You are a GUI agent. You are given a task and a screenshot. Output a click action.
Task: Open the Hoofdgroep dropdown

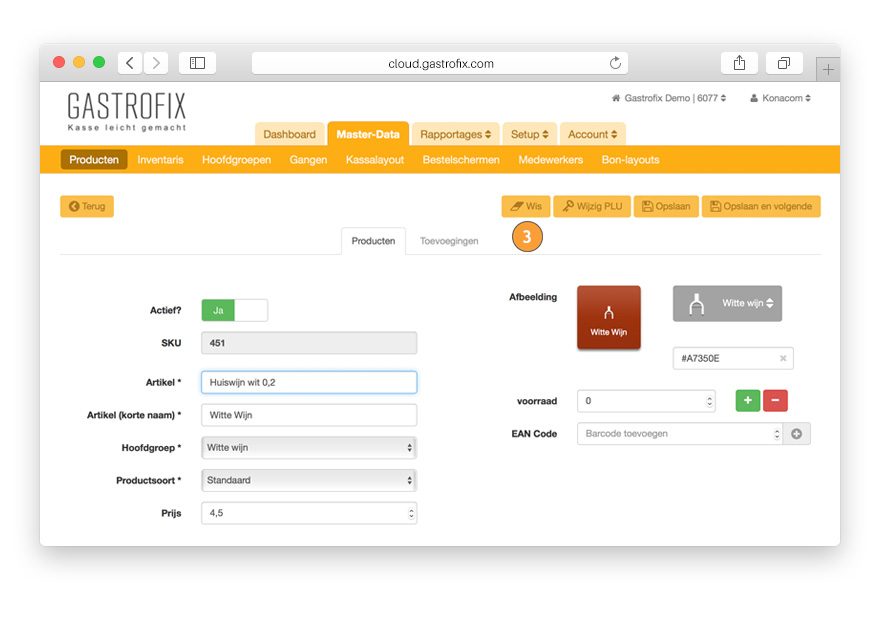[x=308, y=448]
